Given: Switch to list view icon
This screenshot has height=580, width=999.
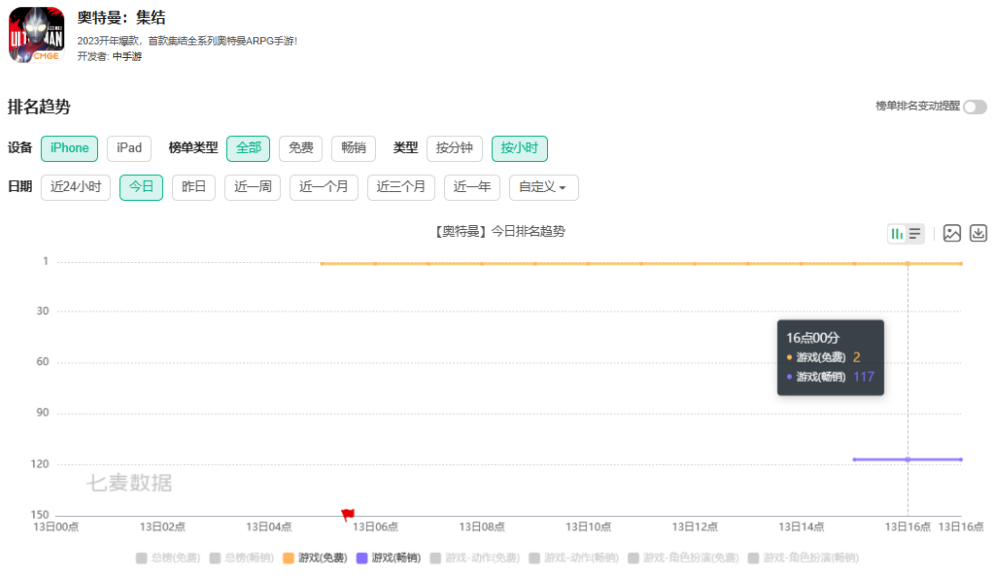Looking at the screenshot, I should [x=915, y=234].
